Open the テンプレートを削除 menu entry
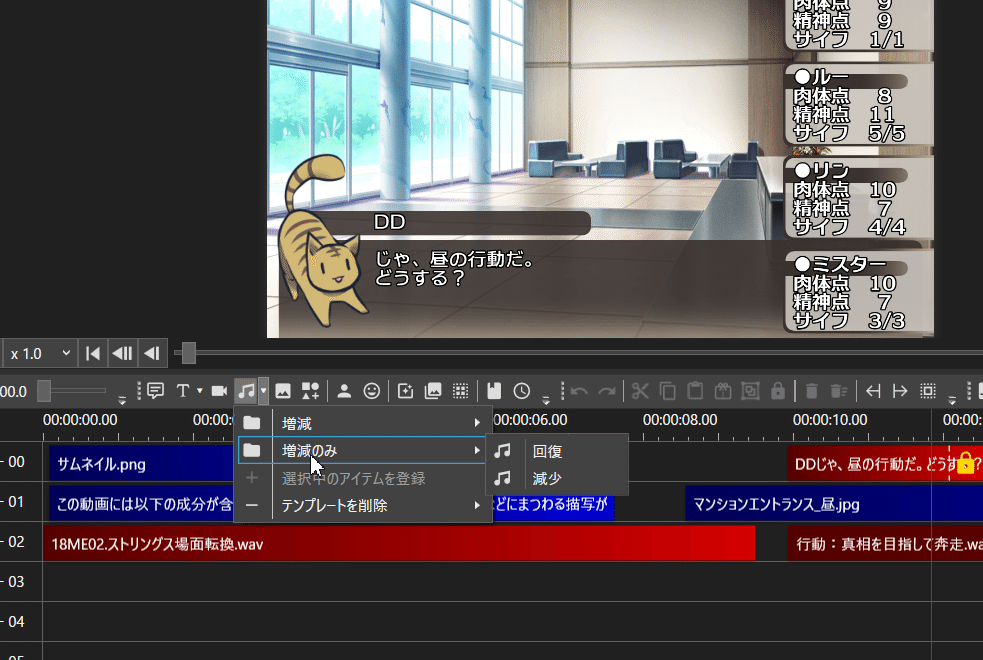 tap(361, 505)
